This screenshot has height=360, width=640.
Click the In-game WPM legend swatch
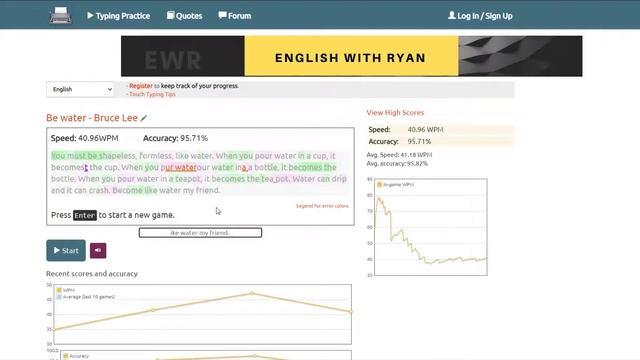[x=380, y=185]
